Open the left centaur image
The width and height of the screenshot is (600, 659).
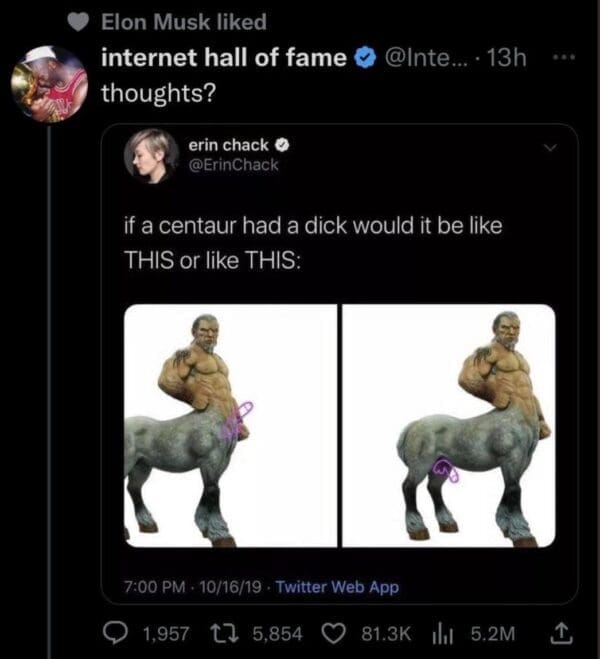tap(231, 426)
